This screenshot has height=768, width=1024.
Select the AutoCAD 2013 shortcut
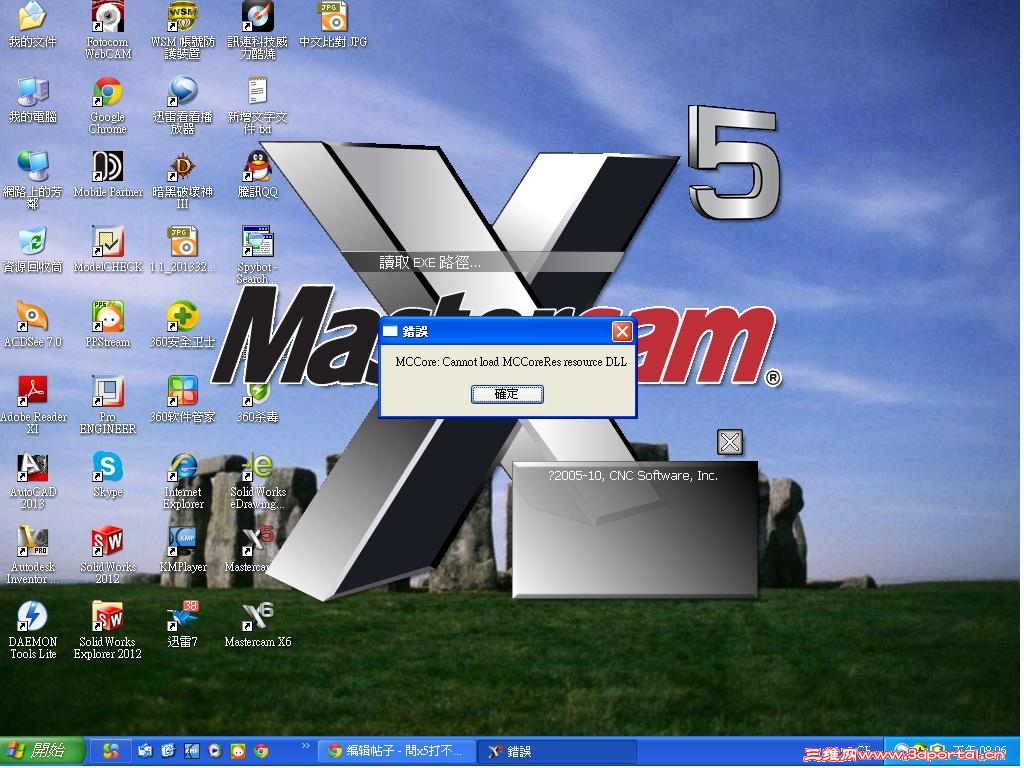point(32,481)
